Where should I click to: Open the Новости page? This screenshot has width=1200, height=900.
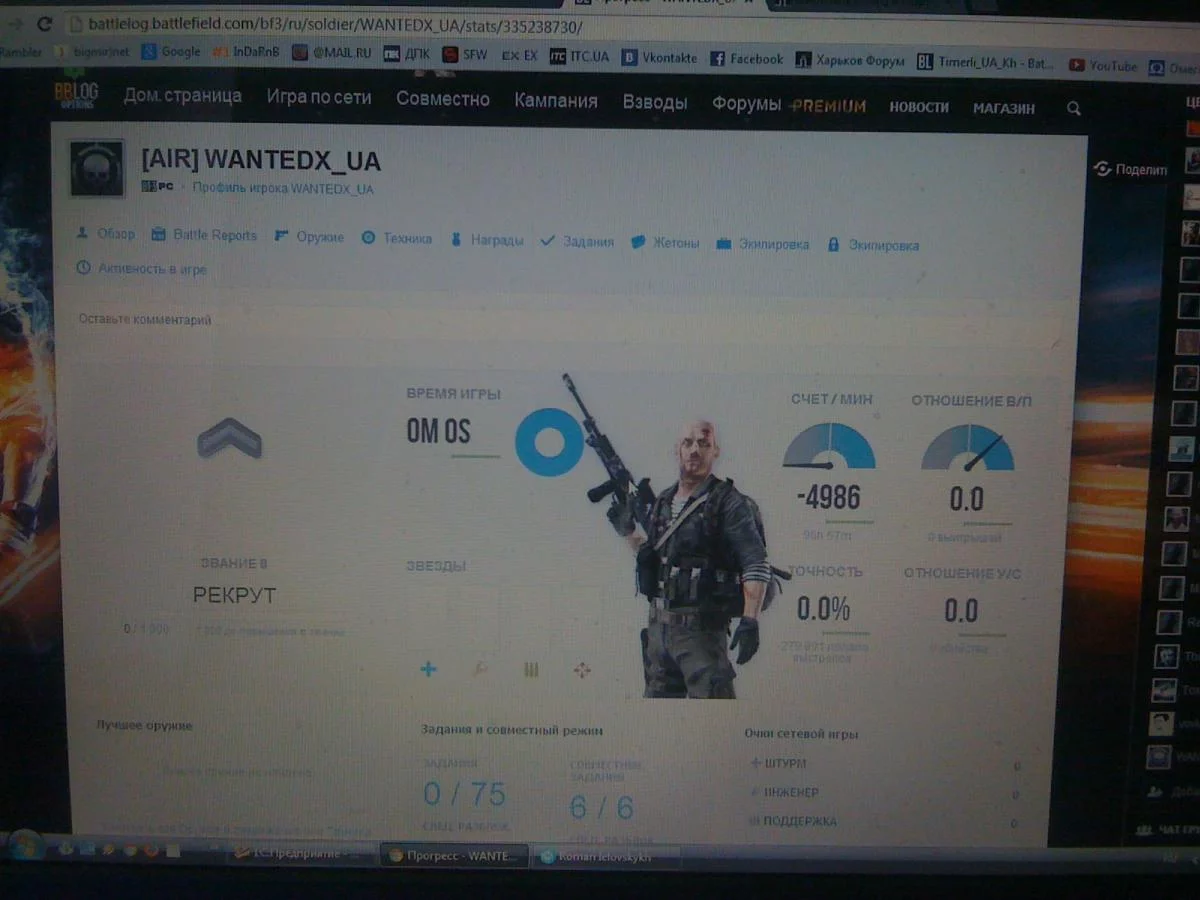coord(919,106)
